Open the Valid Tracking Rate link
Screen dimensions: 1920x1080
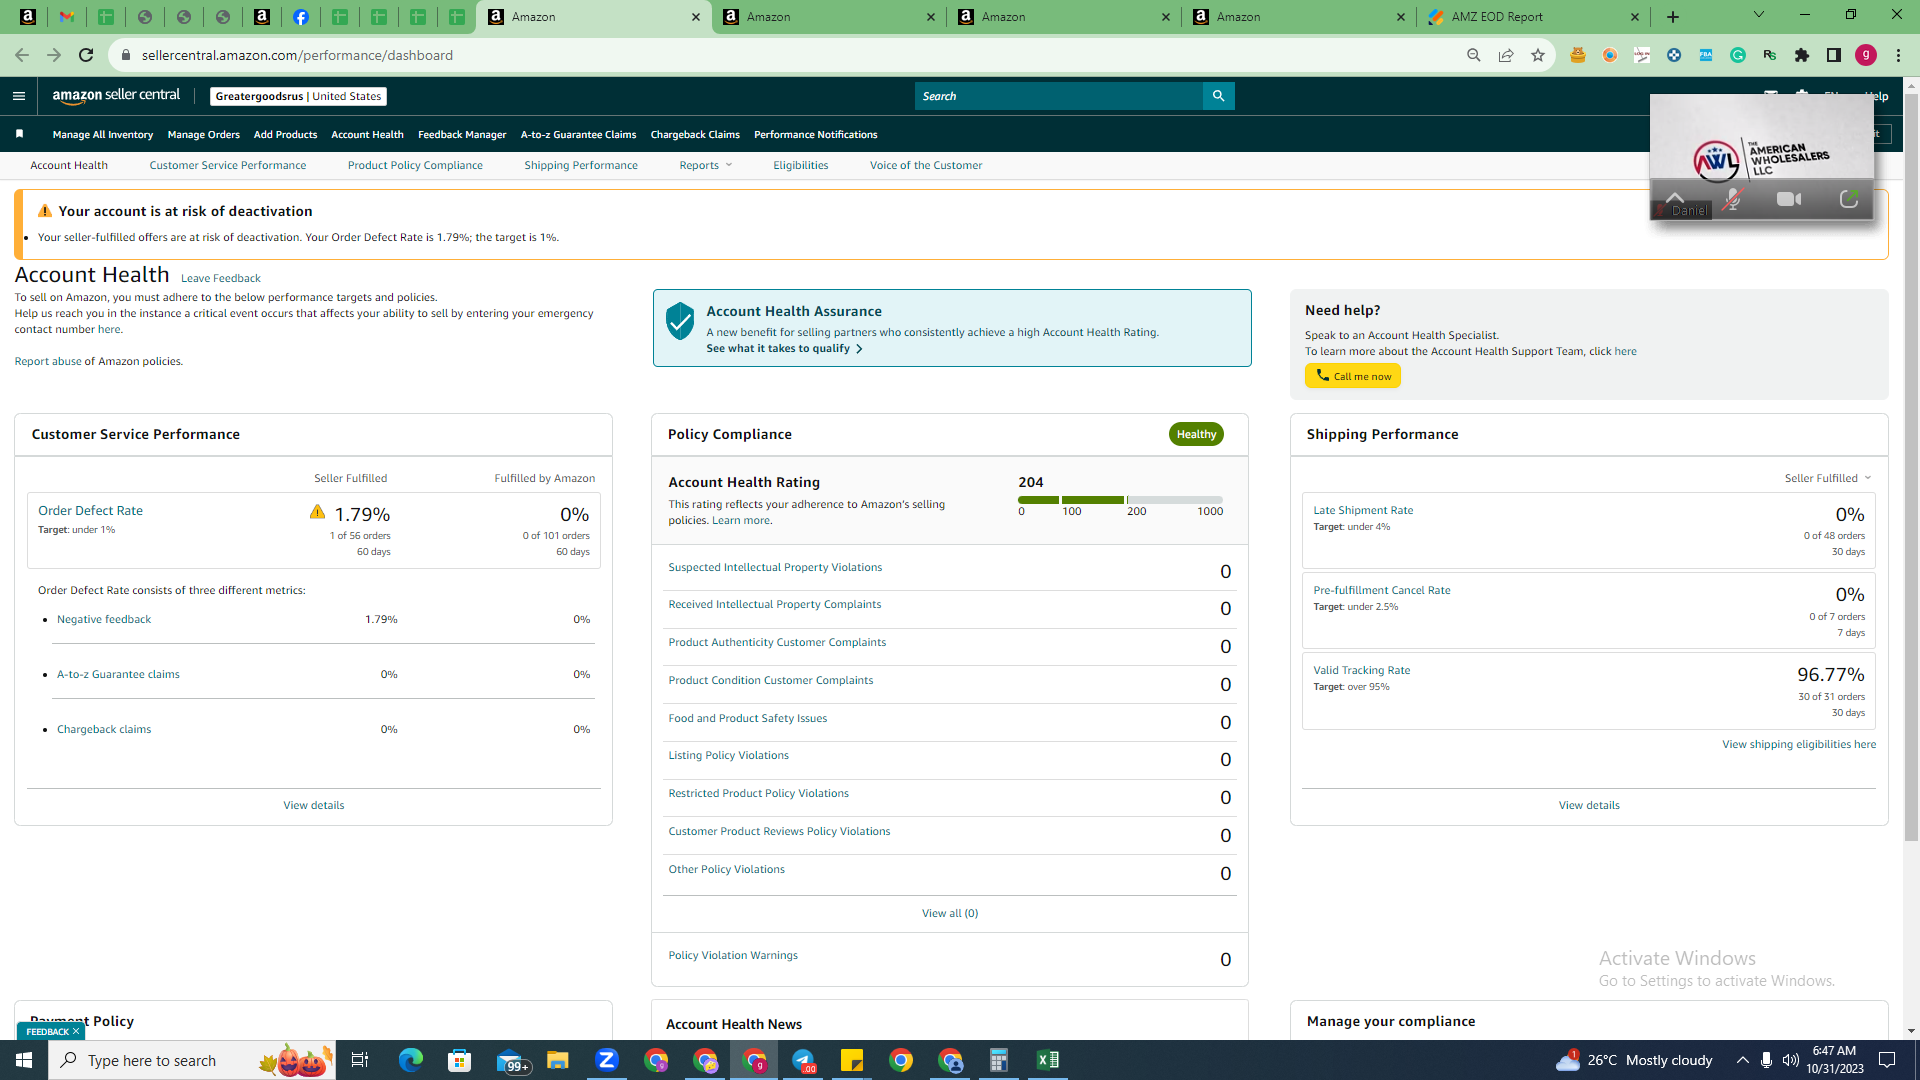click(1362, 670)
